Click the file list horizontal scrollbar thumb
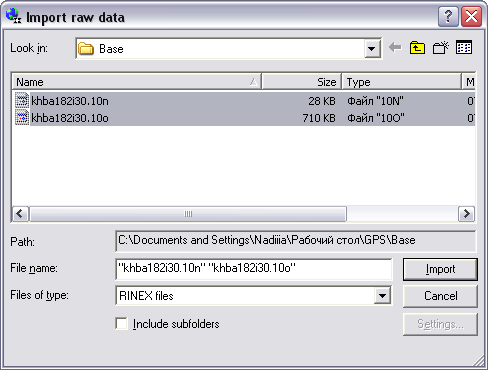The height and width of the screenshot is (370, 488). coord(188,214)
